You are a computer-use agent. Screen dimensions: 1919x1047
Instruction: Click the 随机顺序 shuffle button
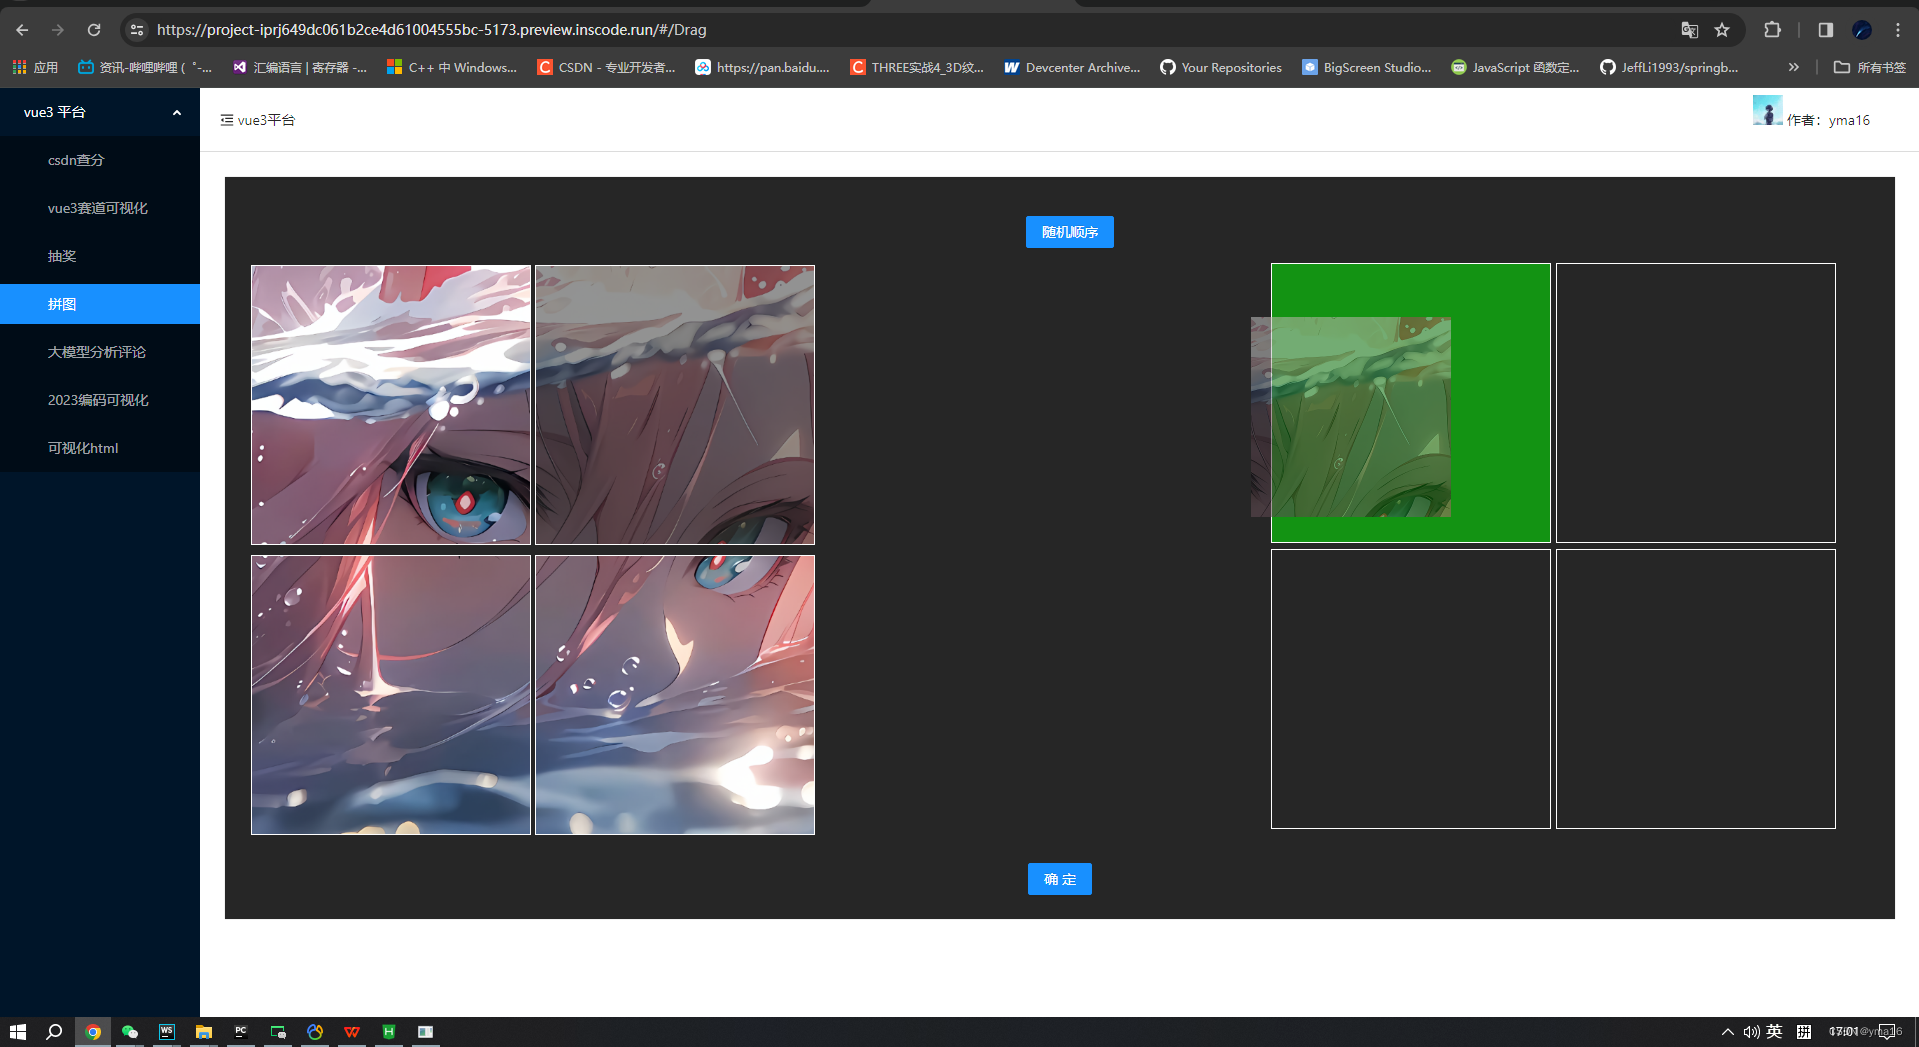coord(1069,232)
